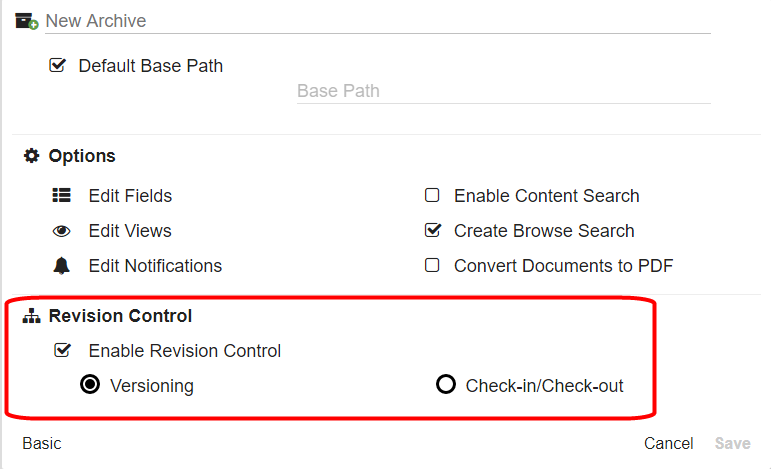This screenshot has height=469, width=771.
Task: Switch to Basic mode
Action: point(42,443)
